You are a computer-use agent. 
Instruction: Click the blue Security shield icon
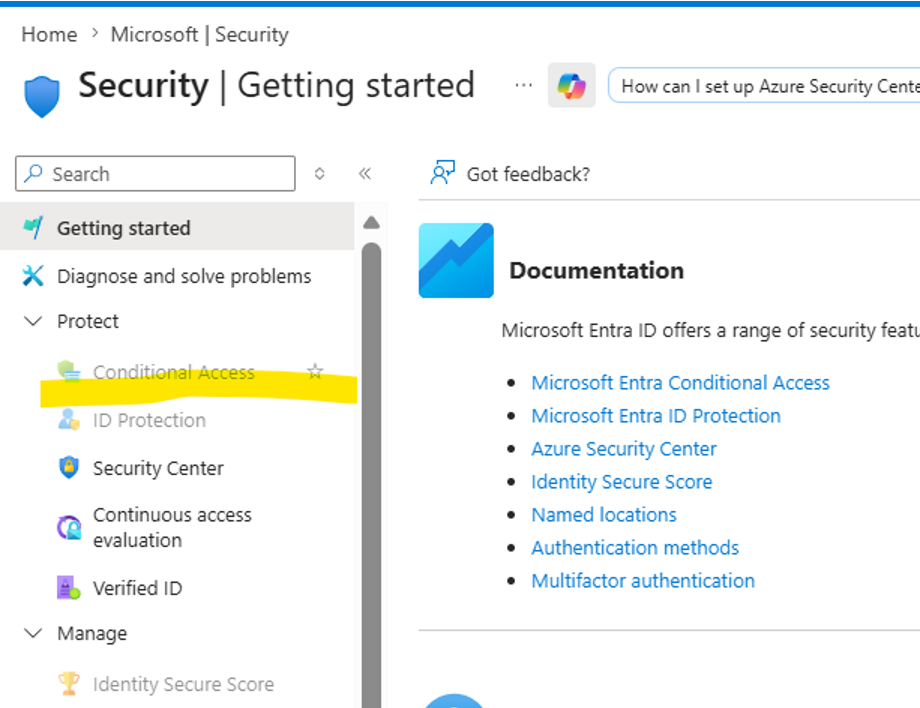pyautogui.click(x=42, y=96)
